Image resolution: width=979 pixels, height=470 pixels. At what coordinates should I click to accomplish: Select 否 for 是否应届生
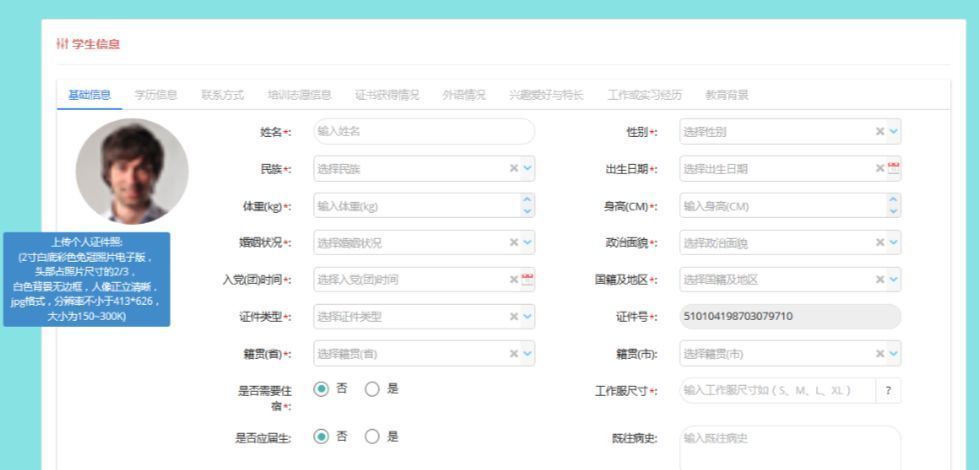click(322, 436)
